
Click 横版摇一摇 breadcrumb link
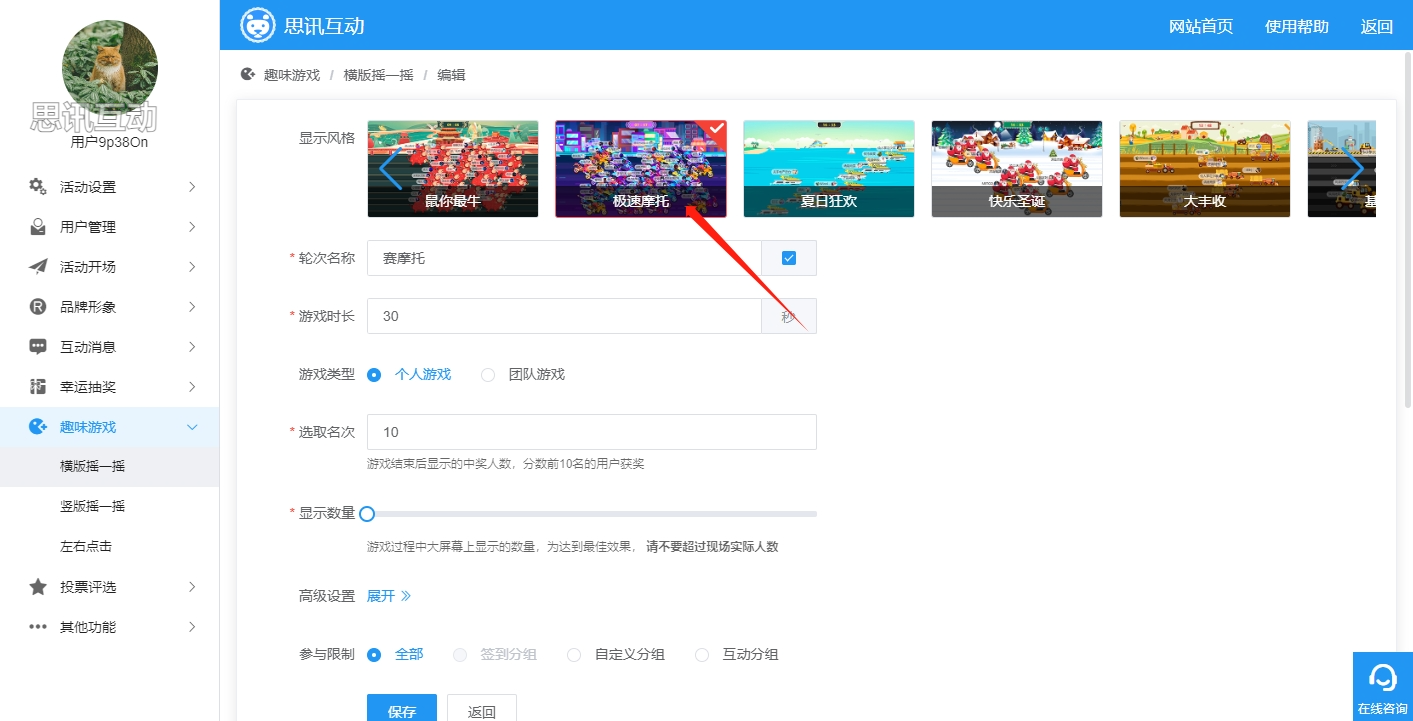pyautogui.click(x=378, y=75)
